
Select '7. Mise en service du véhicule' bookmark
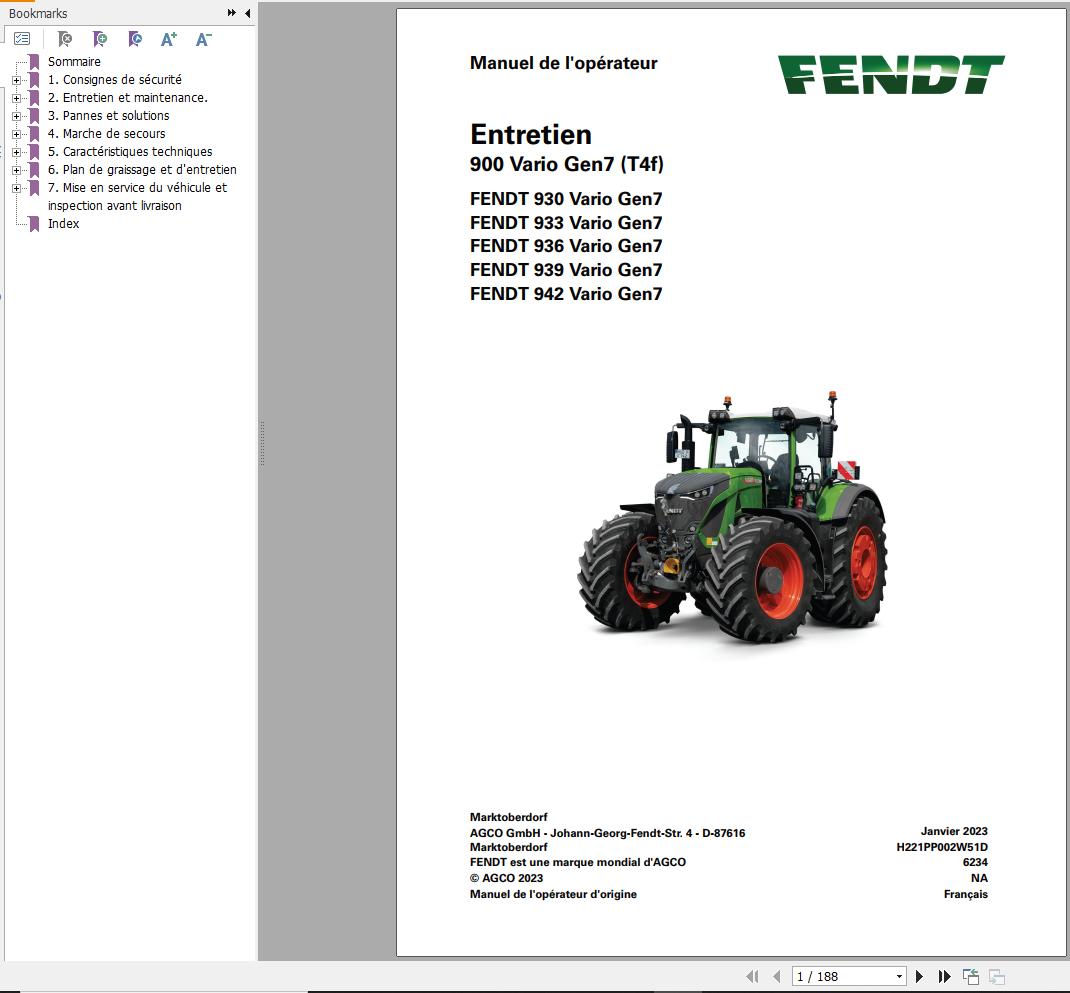pyautogui.click(x=137, y=197)
